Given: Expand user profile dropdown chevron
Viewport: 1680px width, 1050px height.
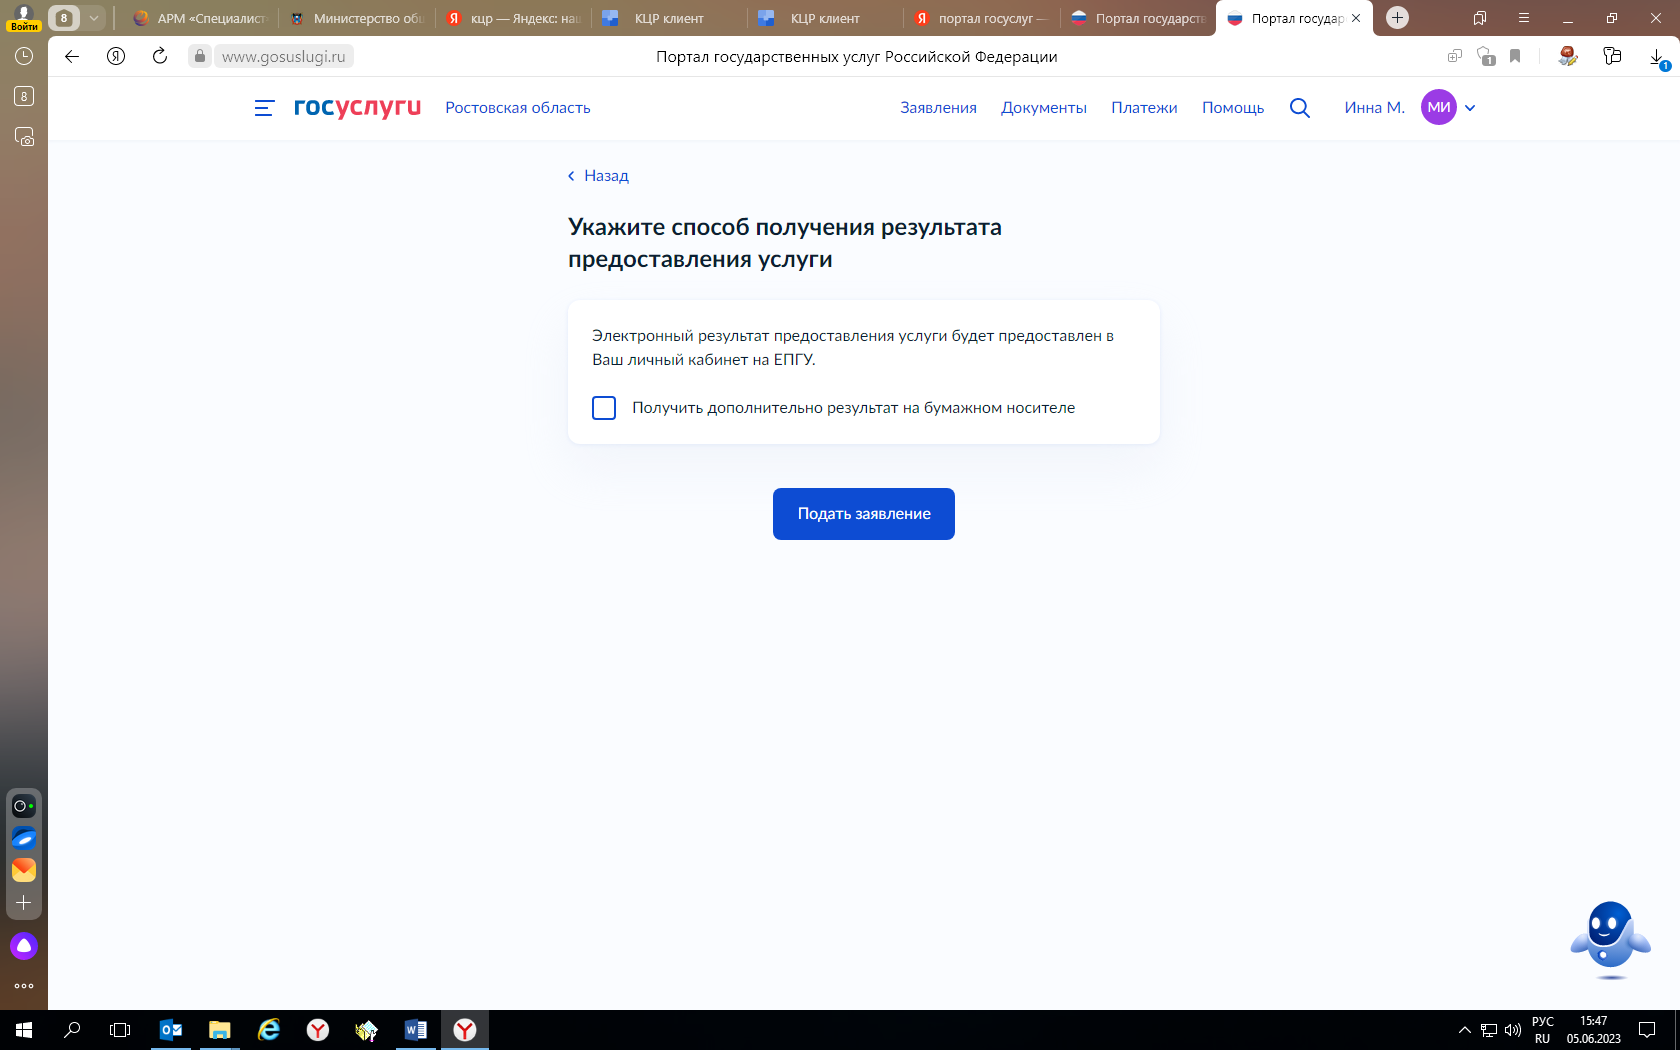Looking at the screenshot, I should click(x=1470, y=108).
